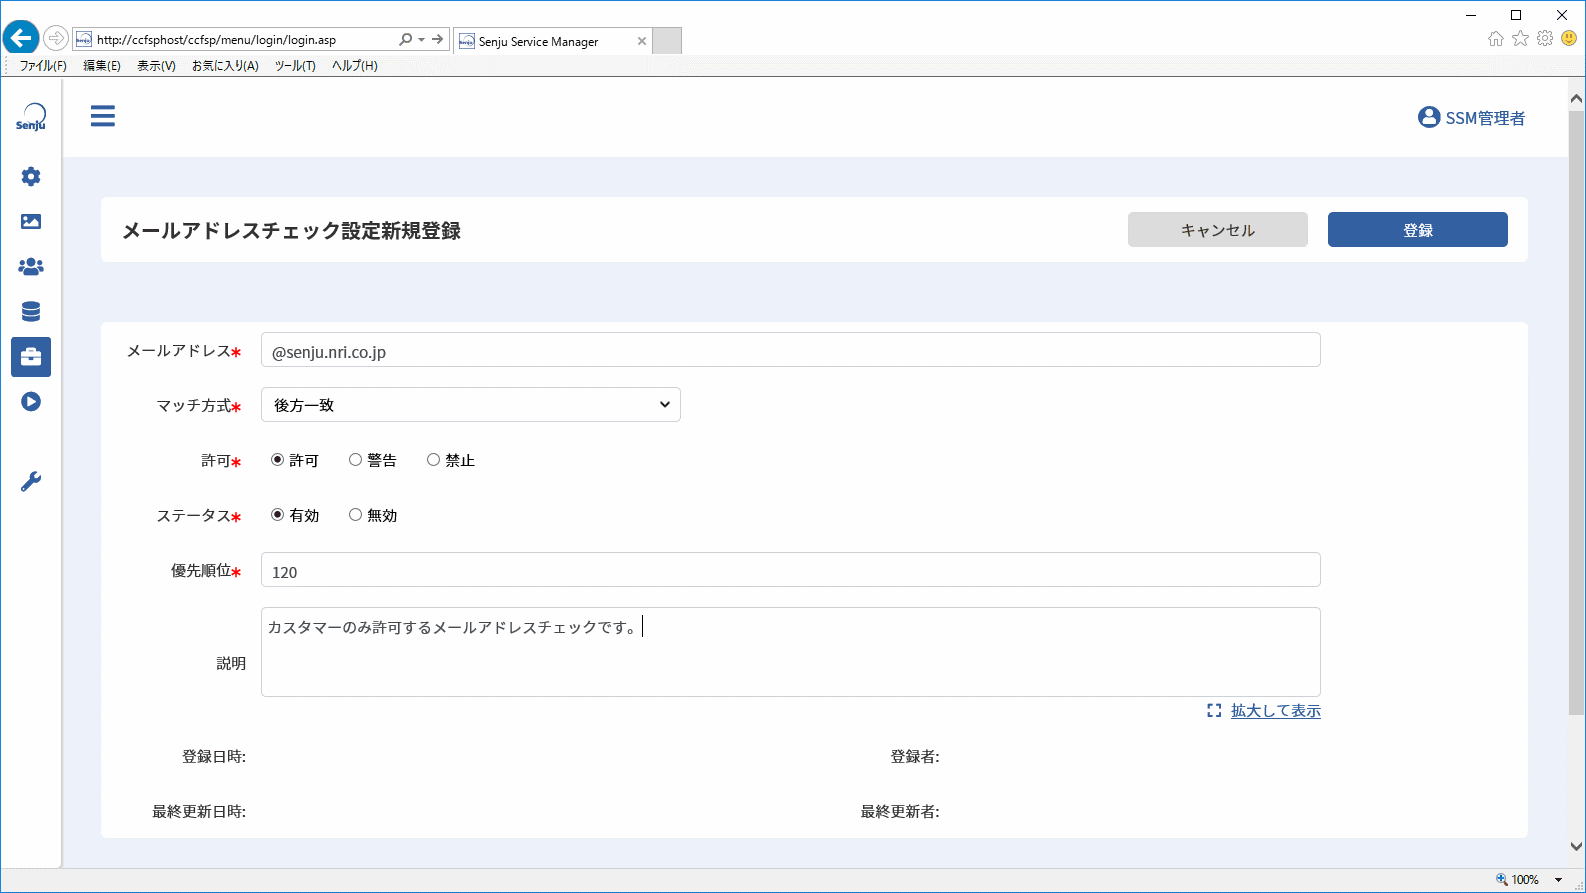Select the briefcase sidebar icon
1586x893 pixels.
31,357
